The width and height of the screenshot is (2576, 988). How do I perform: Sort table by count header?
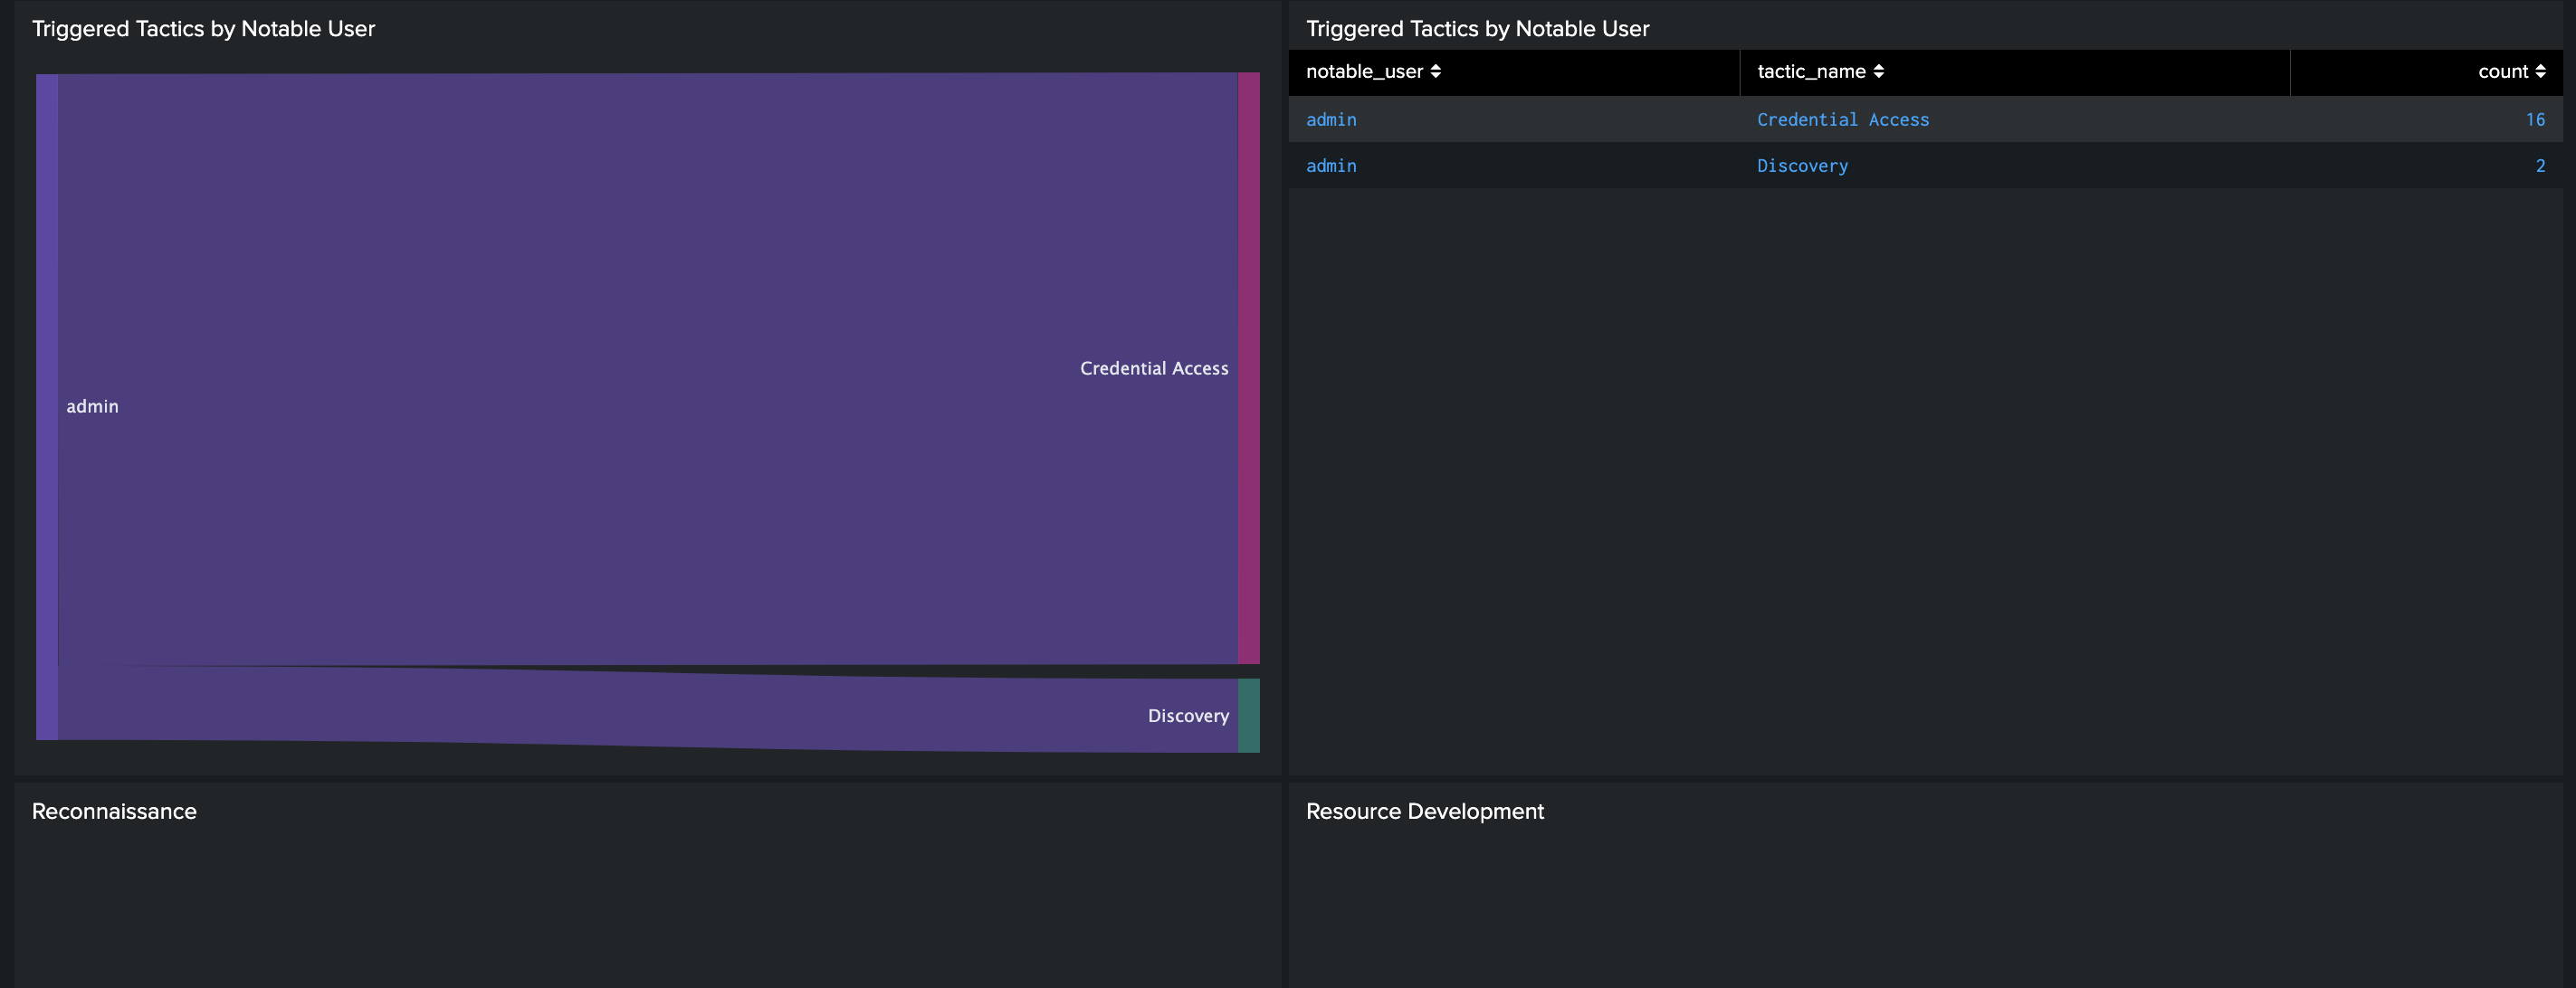2502,71
